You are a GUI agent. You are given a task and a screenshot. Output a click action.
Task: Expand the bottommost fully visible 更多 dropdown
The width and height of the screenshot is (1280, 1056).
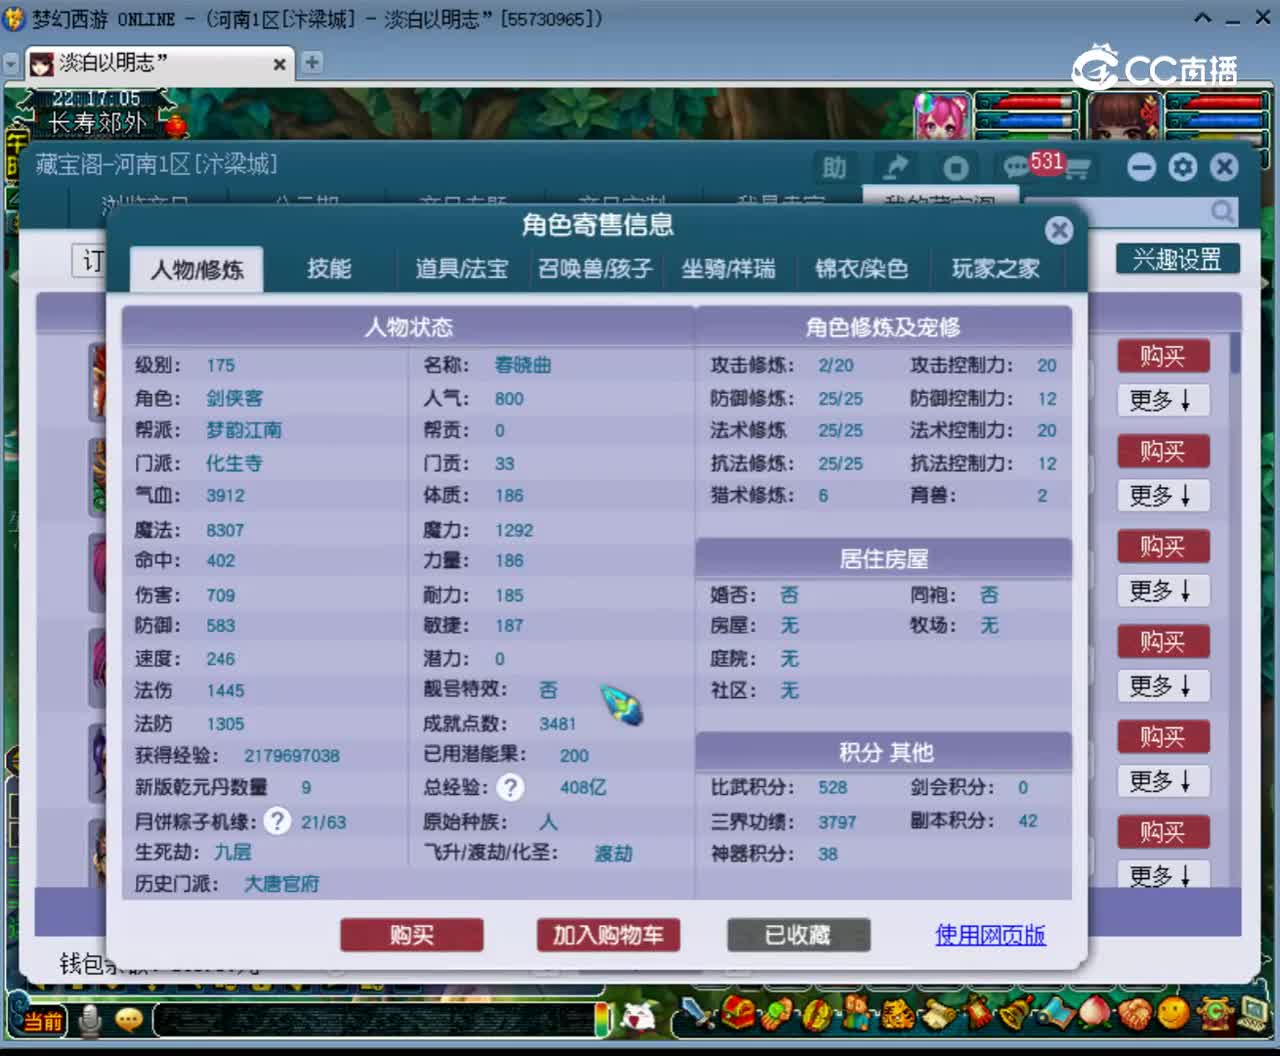point(1163,782)
